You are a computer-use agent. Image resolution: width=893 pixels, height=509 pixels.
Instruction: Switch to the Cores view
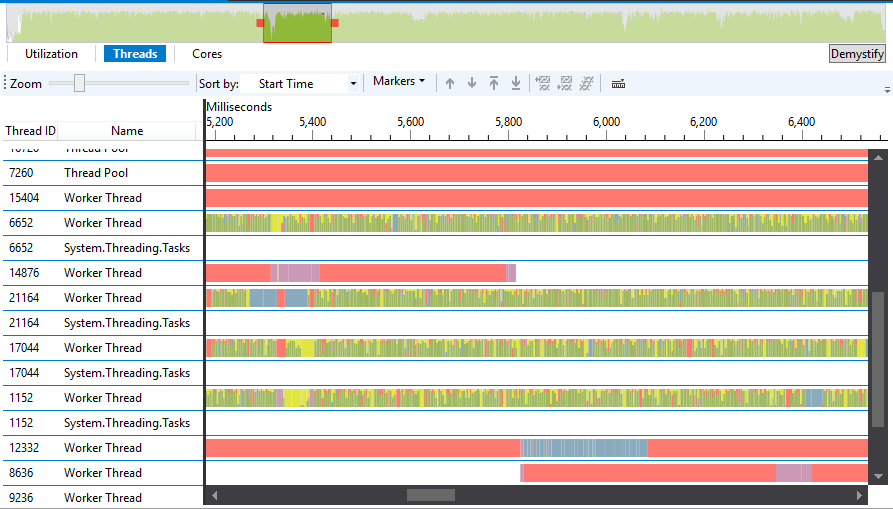(x=207, y=54)
